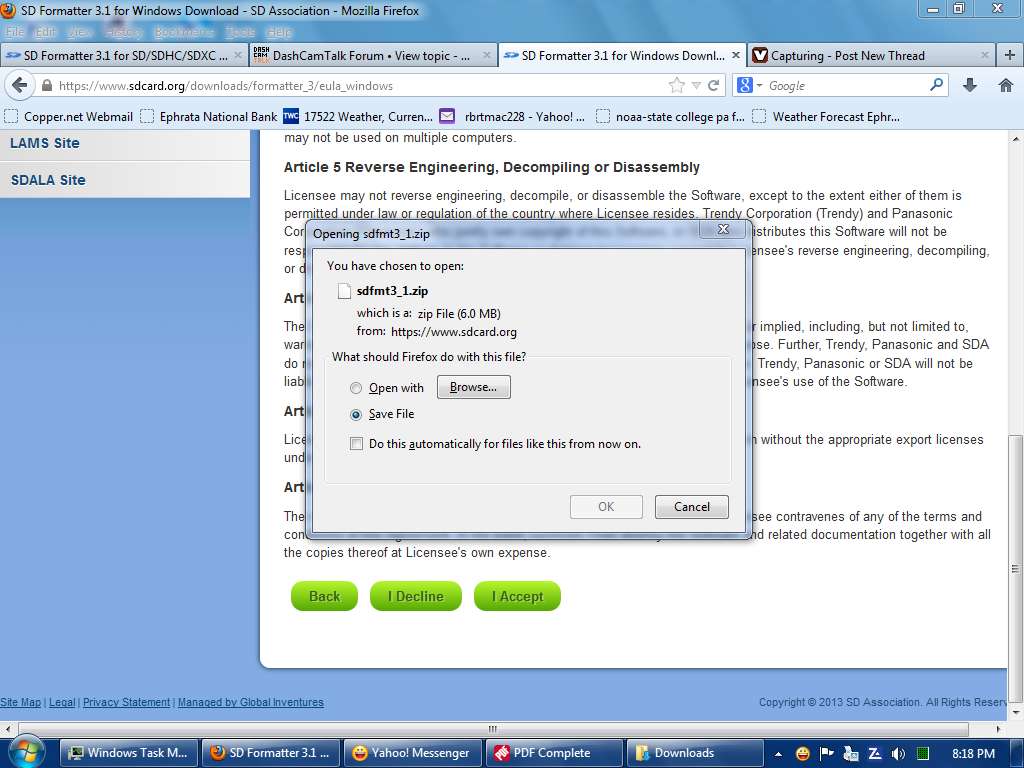Image resolution: width=1024 pixels, height=768 pixels.
Task: Open PDF Complete from taskbar
Action: point(554,753)
